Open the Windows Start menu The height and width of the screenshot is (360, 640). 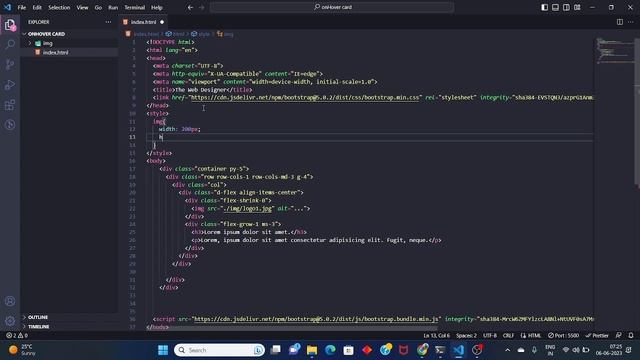(x=163, y=350)
